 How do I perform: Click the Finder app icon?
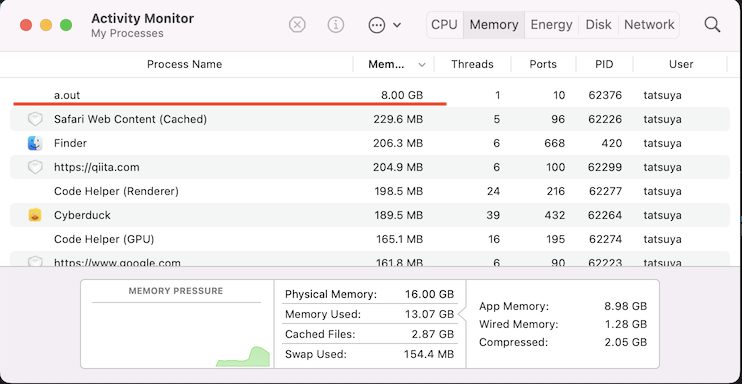[35, 143]
